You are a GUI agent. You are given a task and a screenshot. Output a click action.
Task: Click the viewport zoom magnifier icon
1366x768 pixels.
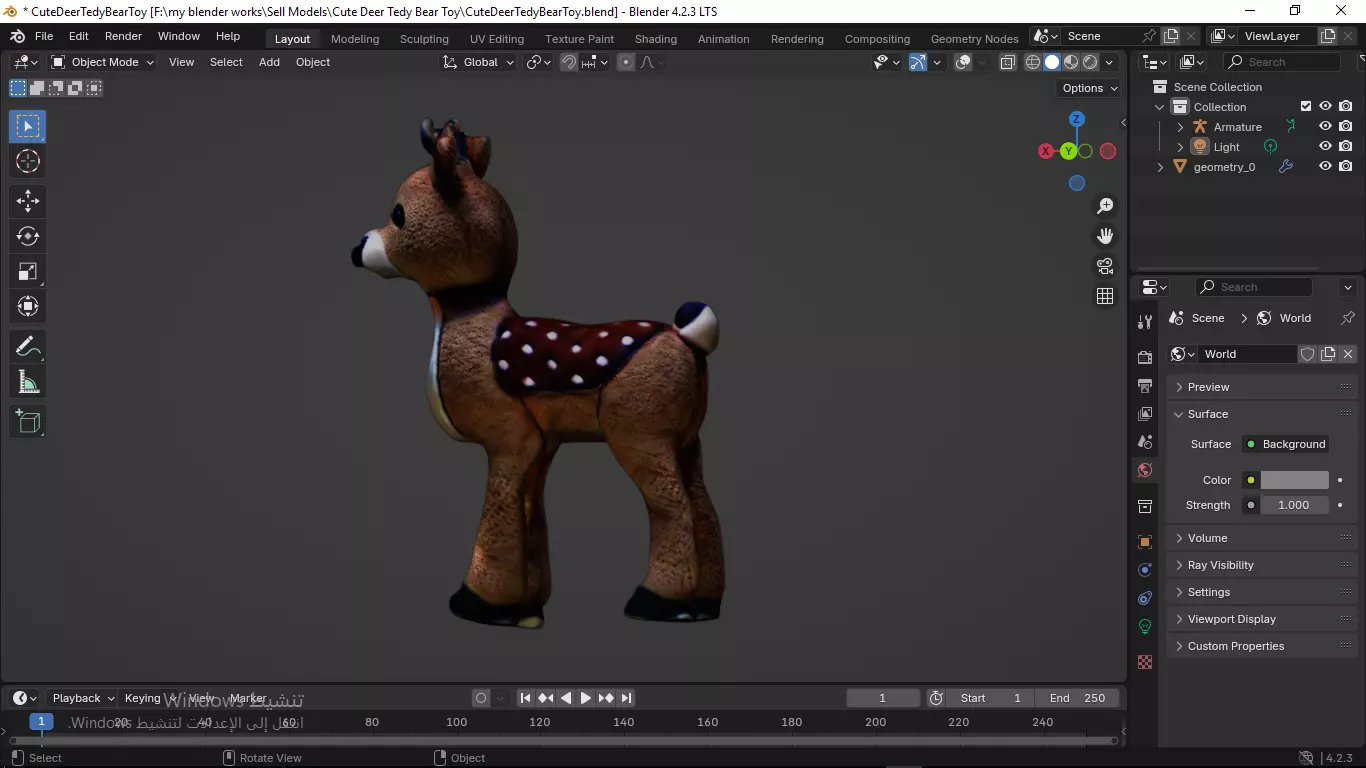pos(1105,205)
